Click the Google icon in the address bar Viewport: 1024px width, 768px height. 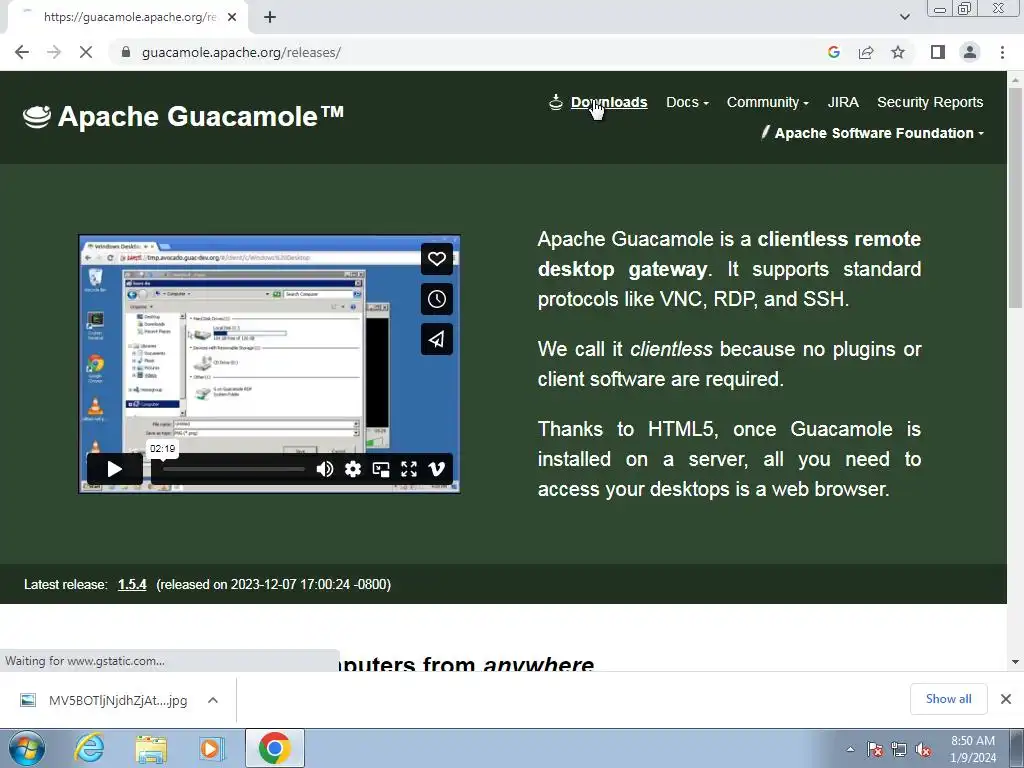pyautogui.click(x=834, y=52)
